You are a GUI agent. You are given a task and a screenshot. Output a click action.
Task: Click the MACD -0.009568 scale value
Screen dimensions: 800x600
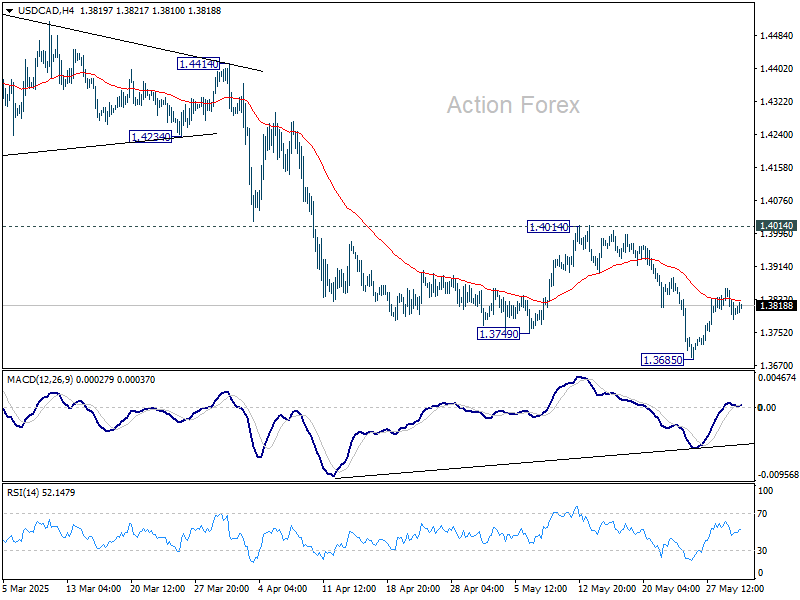coord(778,474)
